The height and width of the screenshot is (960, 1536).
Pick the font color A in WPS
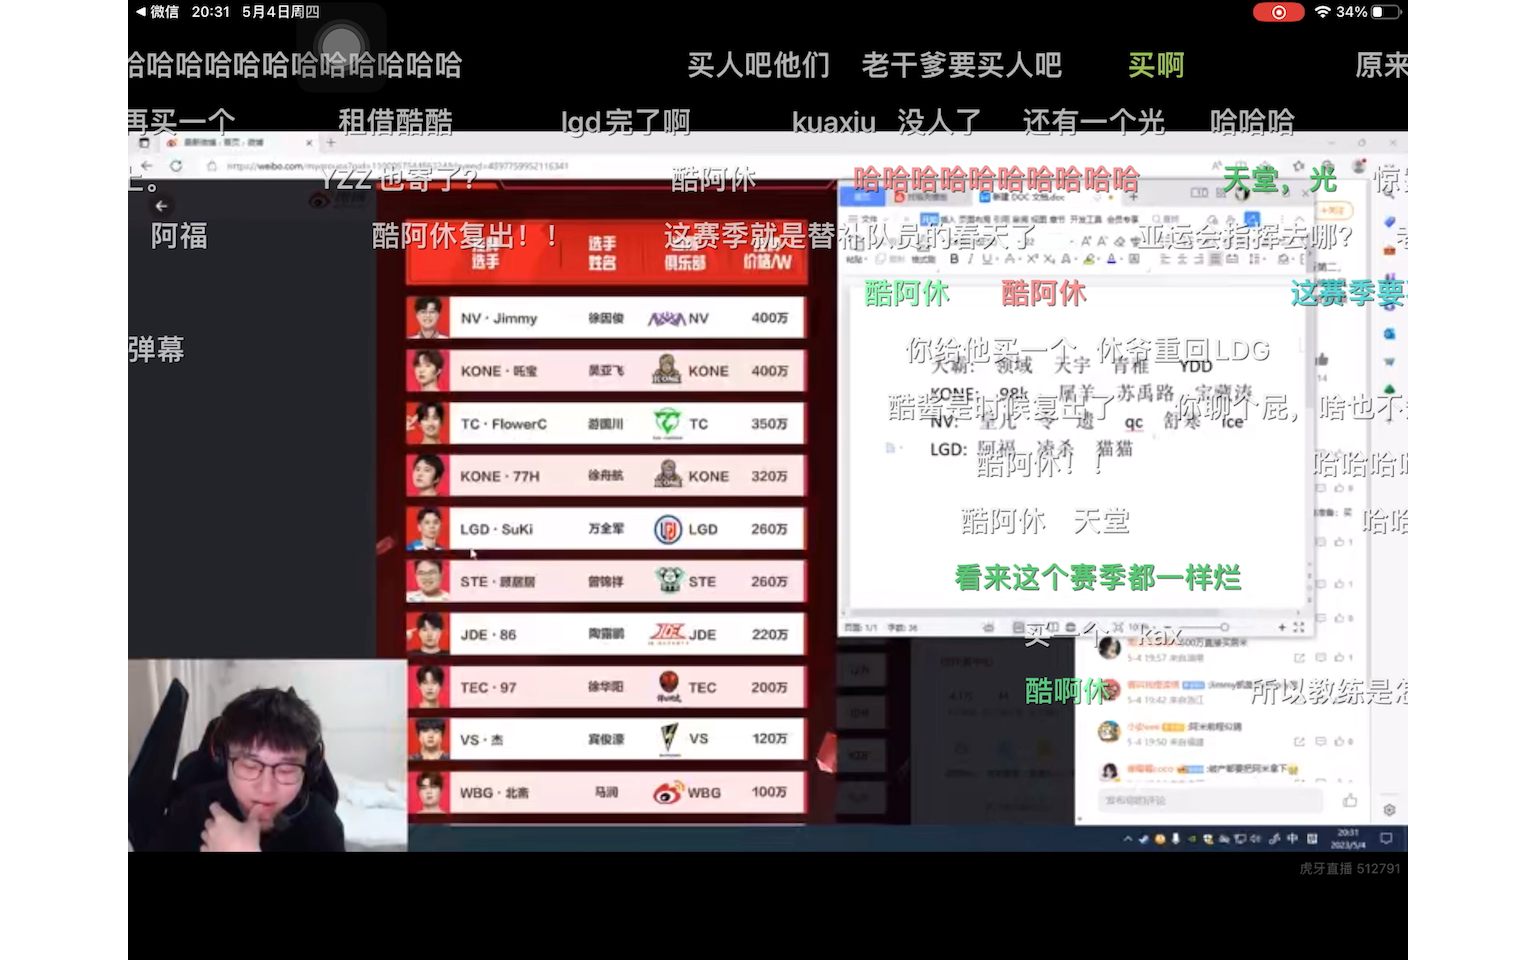pyautogui.click(x=1111, y=259)
